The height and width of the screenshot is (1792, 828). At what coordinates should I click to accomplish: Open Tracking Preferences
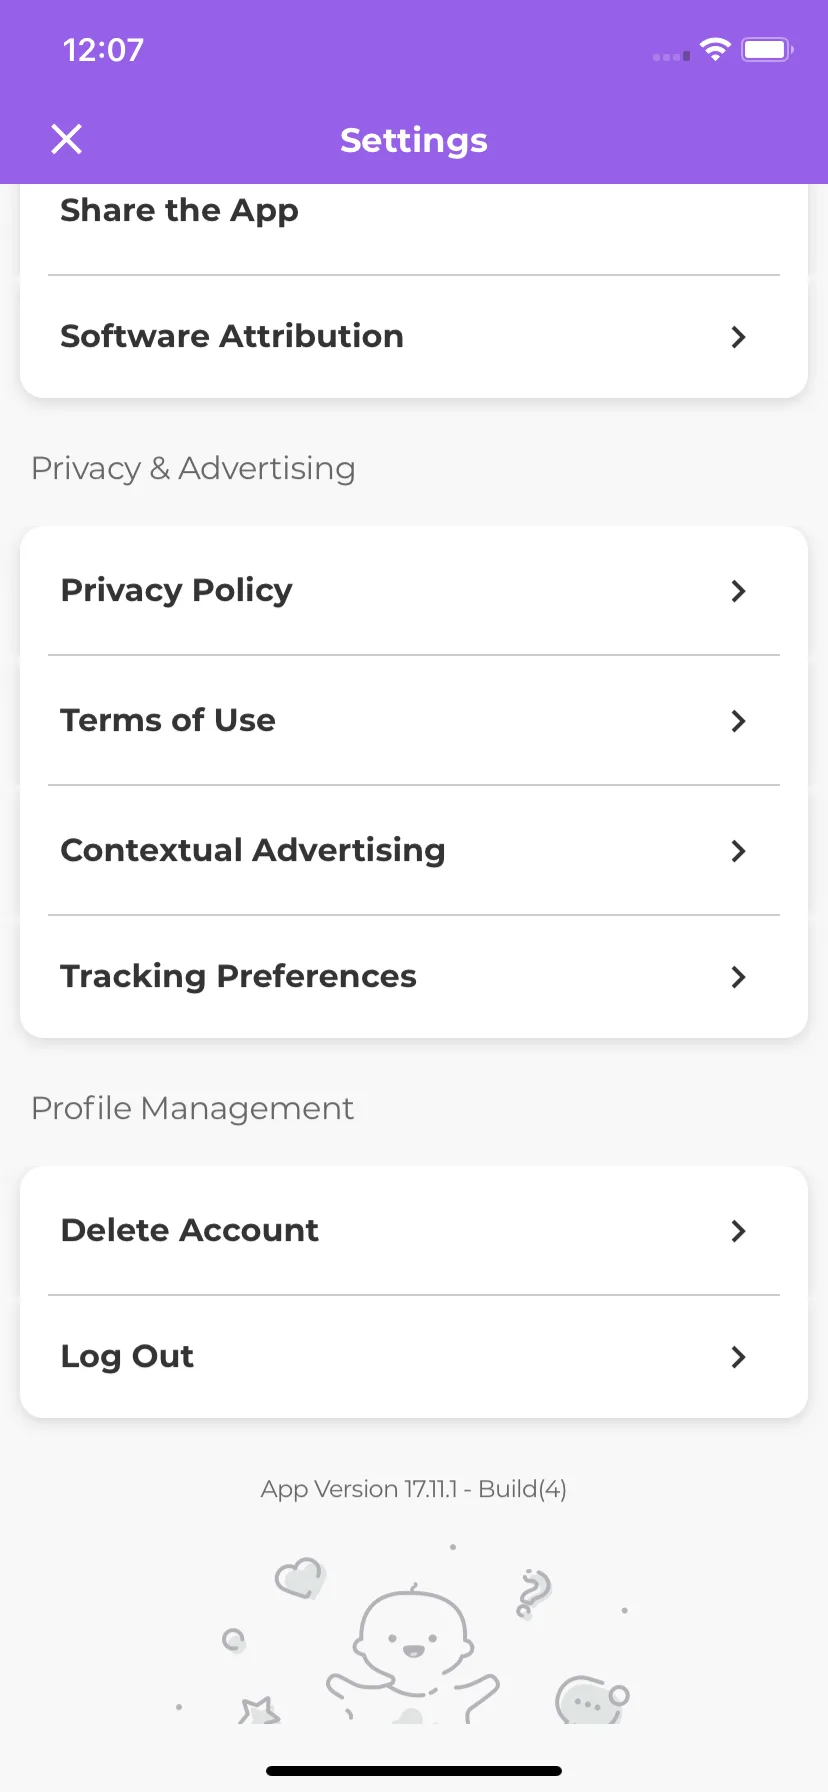414,977
